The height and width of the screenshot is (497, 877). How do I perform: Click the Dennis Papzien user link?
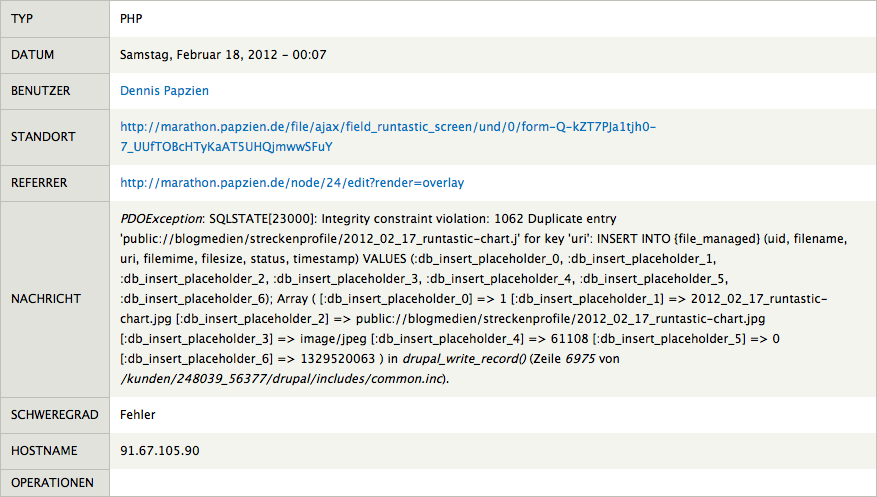164,91
